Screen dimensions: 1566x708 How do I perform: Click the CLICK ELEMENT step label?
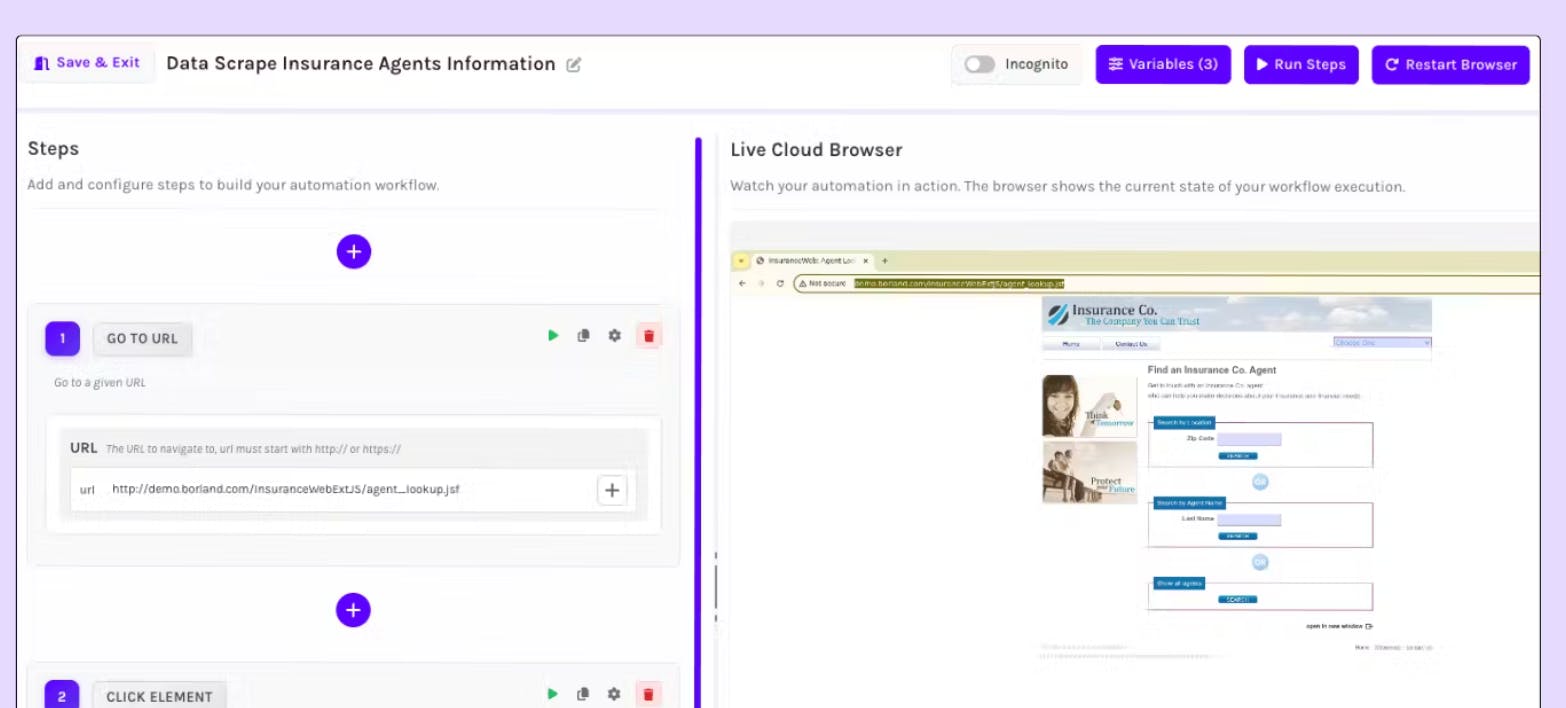coord(159,696)
